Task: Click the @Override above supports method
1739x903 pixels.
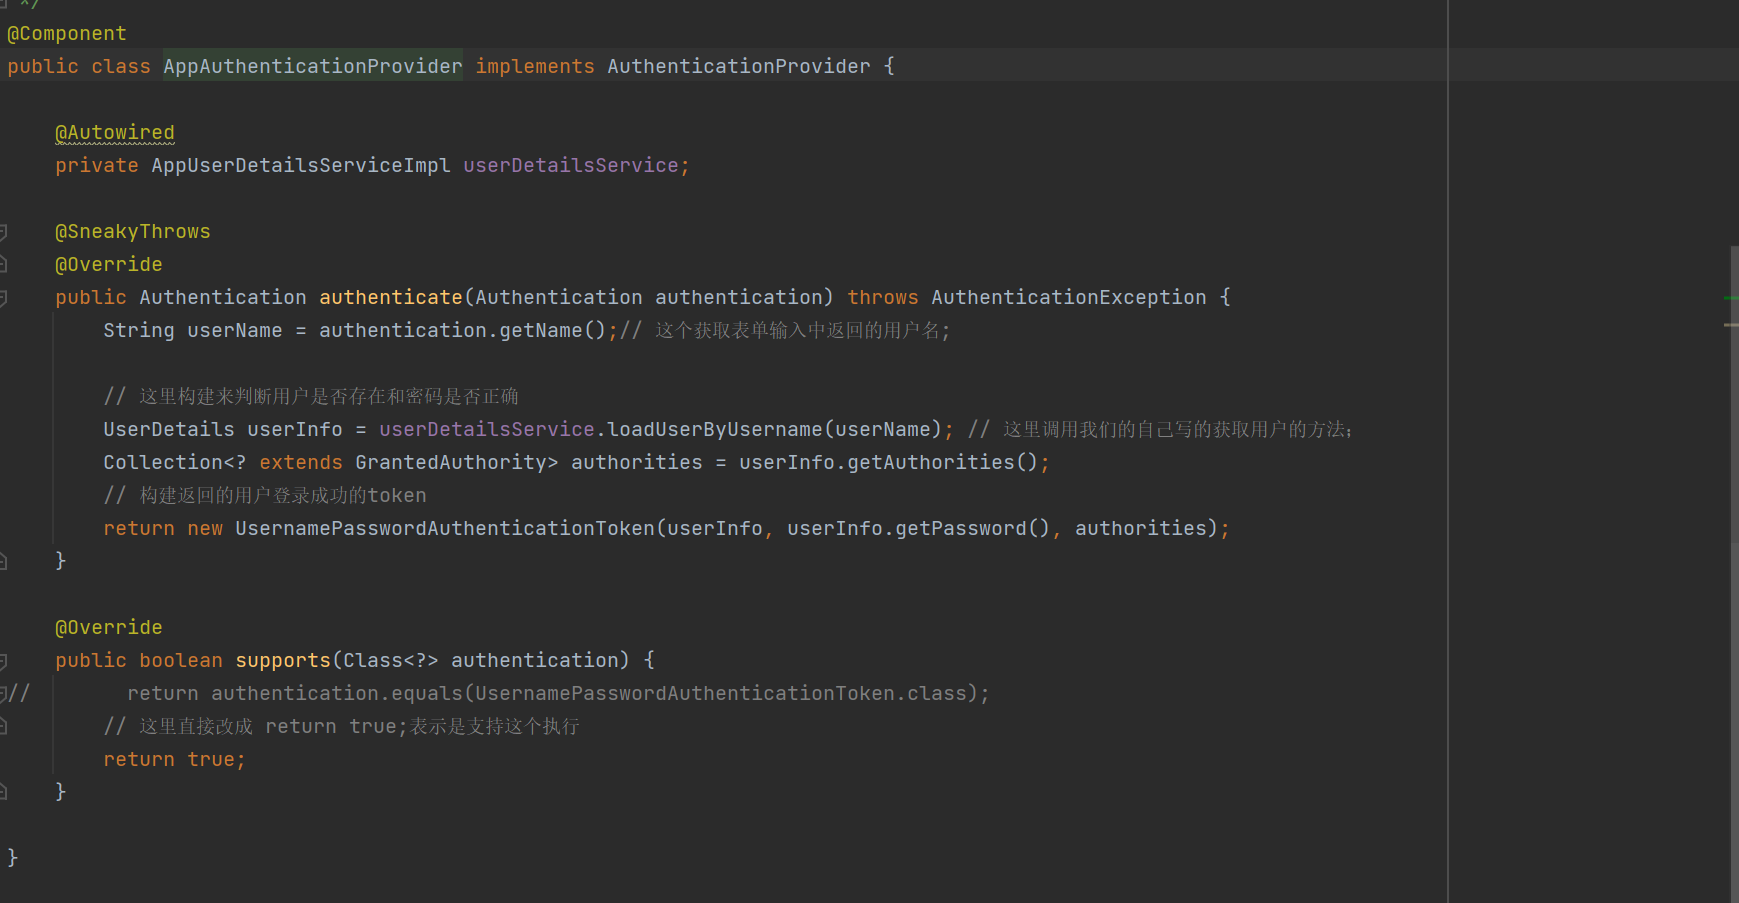Action: 109,628
